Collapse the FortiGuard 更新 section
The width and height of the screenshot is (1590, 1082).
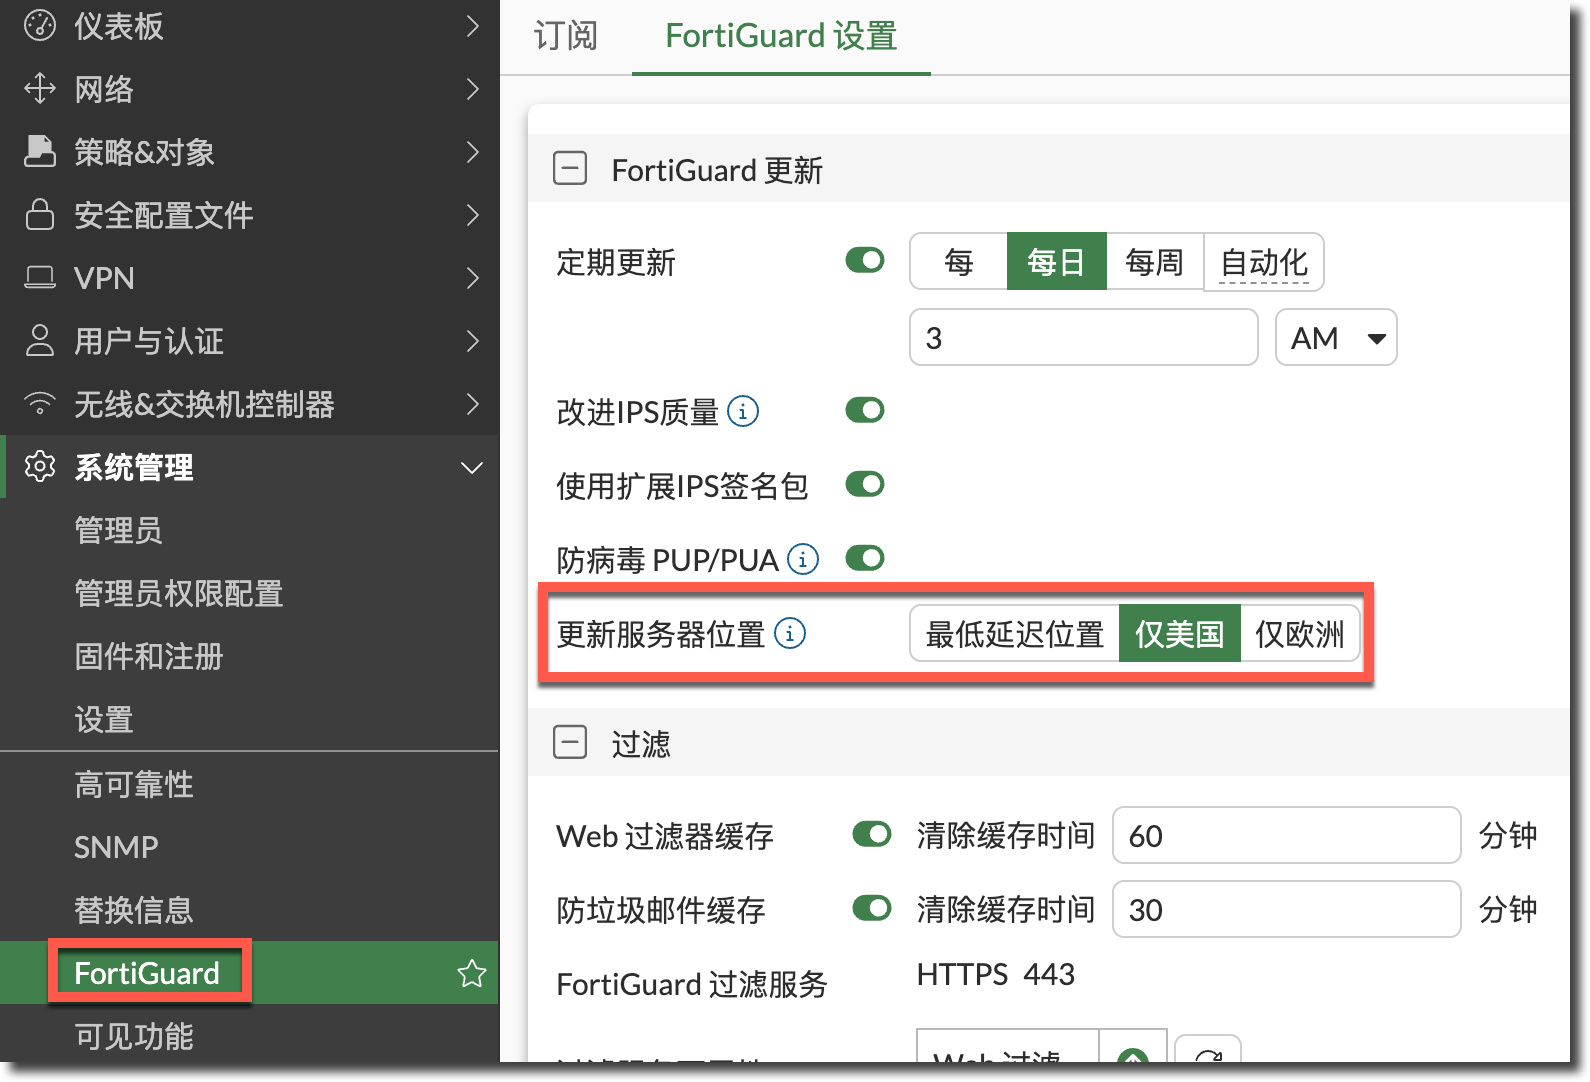(570, 169)
